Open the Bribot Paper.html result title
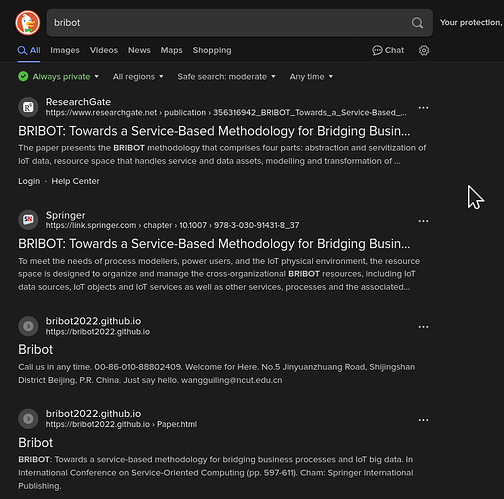Image resolution: width=504 pixels, height=499 pixels. pyautogui.click(x=35, y=443)
